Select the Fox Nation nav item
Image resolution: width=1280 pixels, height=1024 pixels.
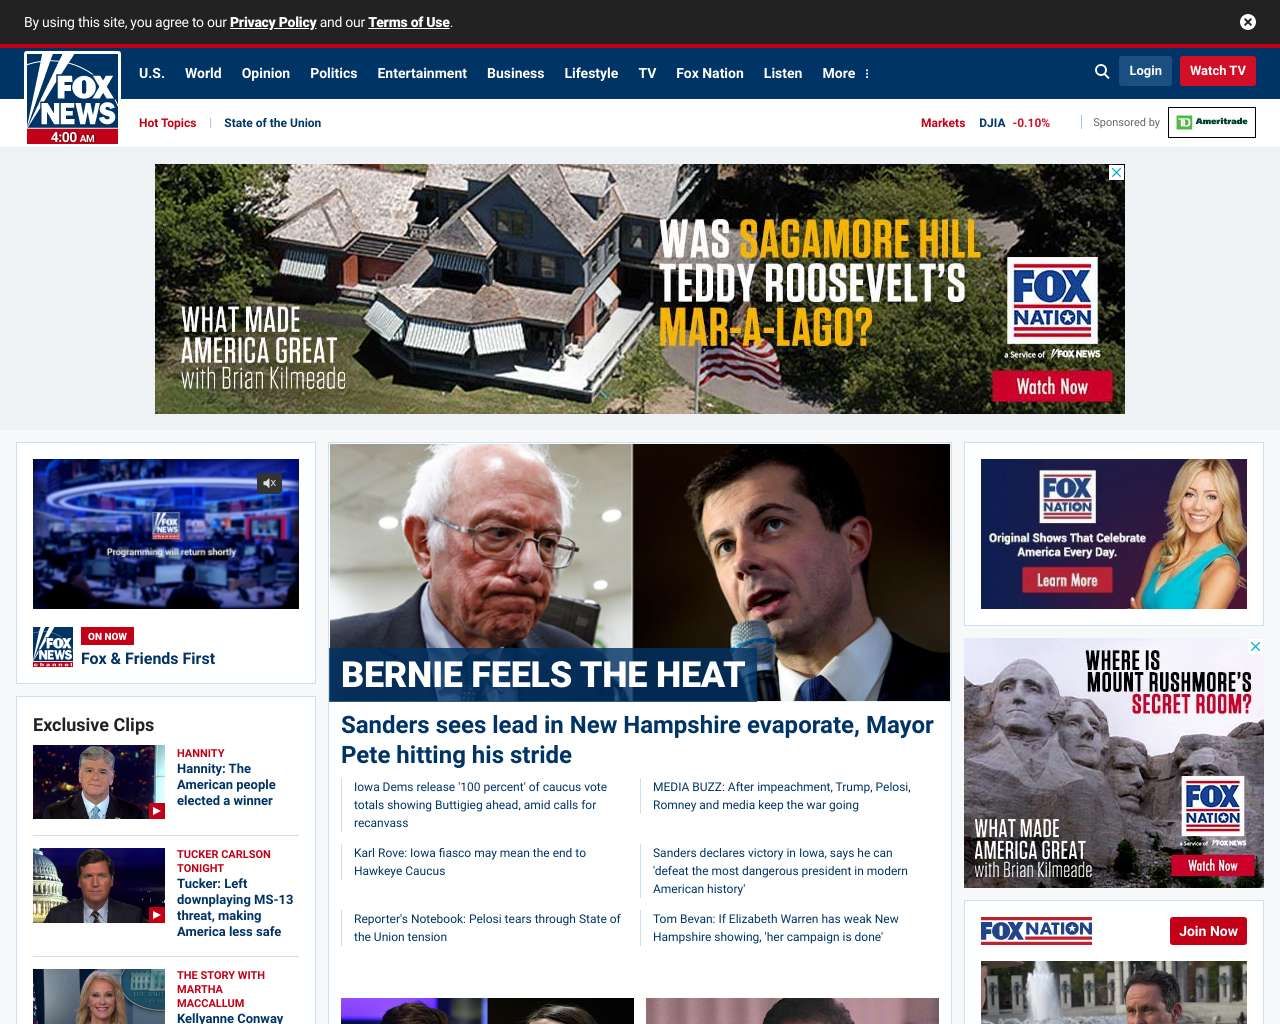point(709,73)
